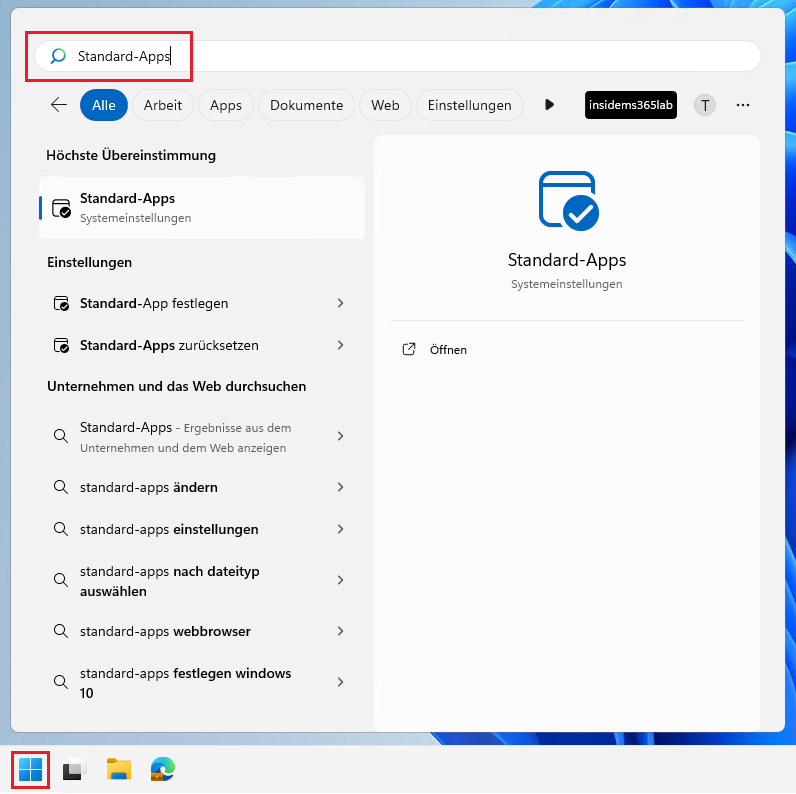Open the three-dots more options menu
Screen dimensions: 796x794
click(x=742, y=105)
